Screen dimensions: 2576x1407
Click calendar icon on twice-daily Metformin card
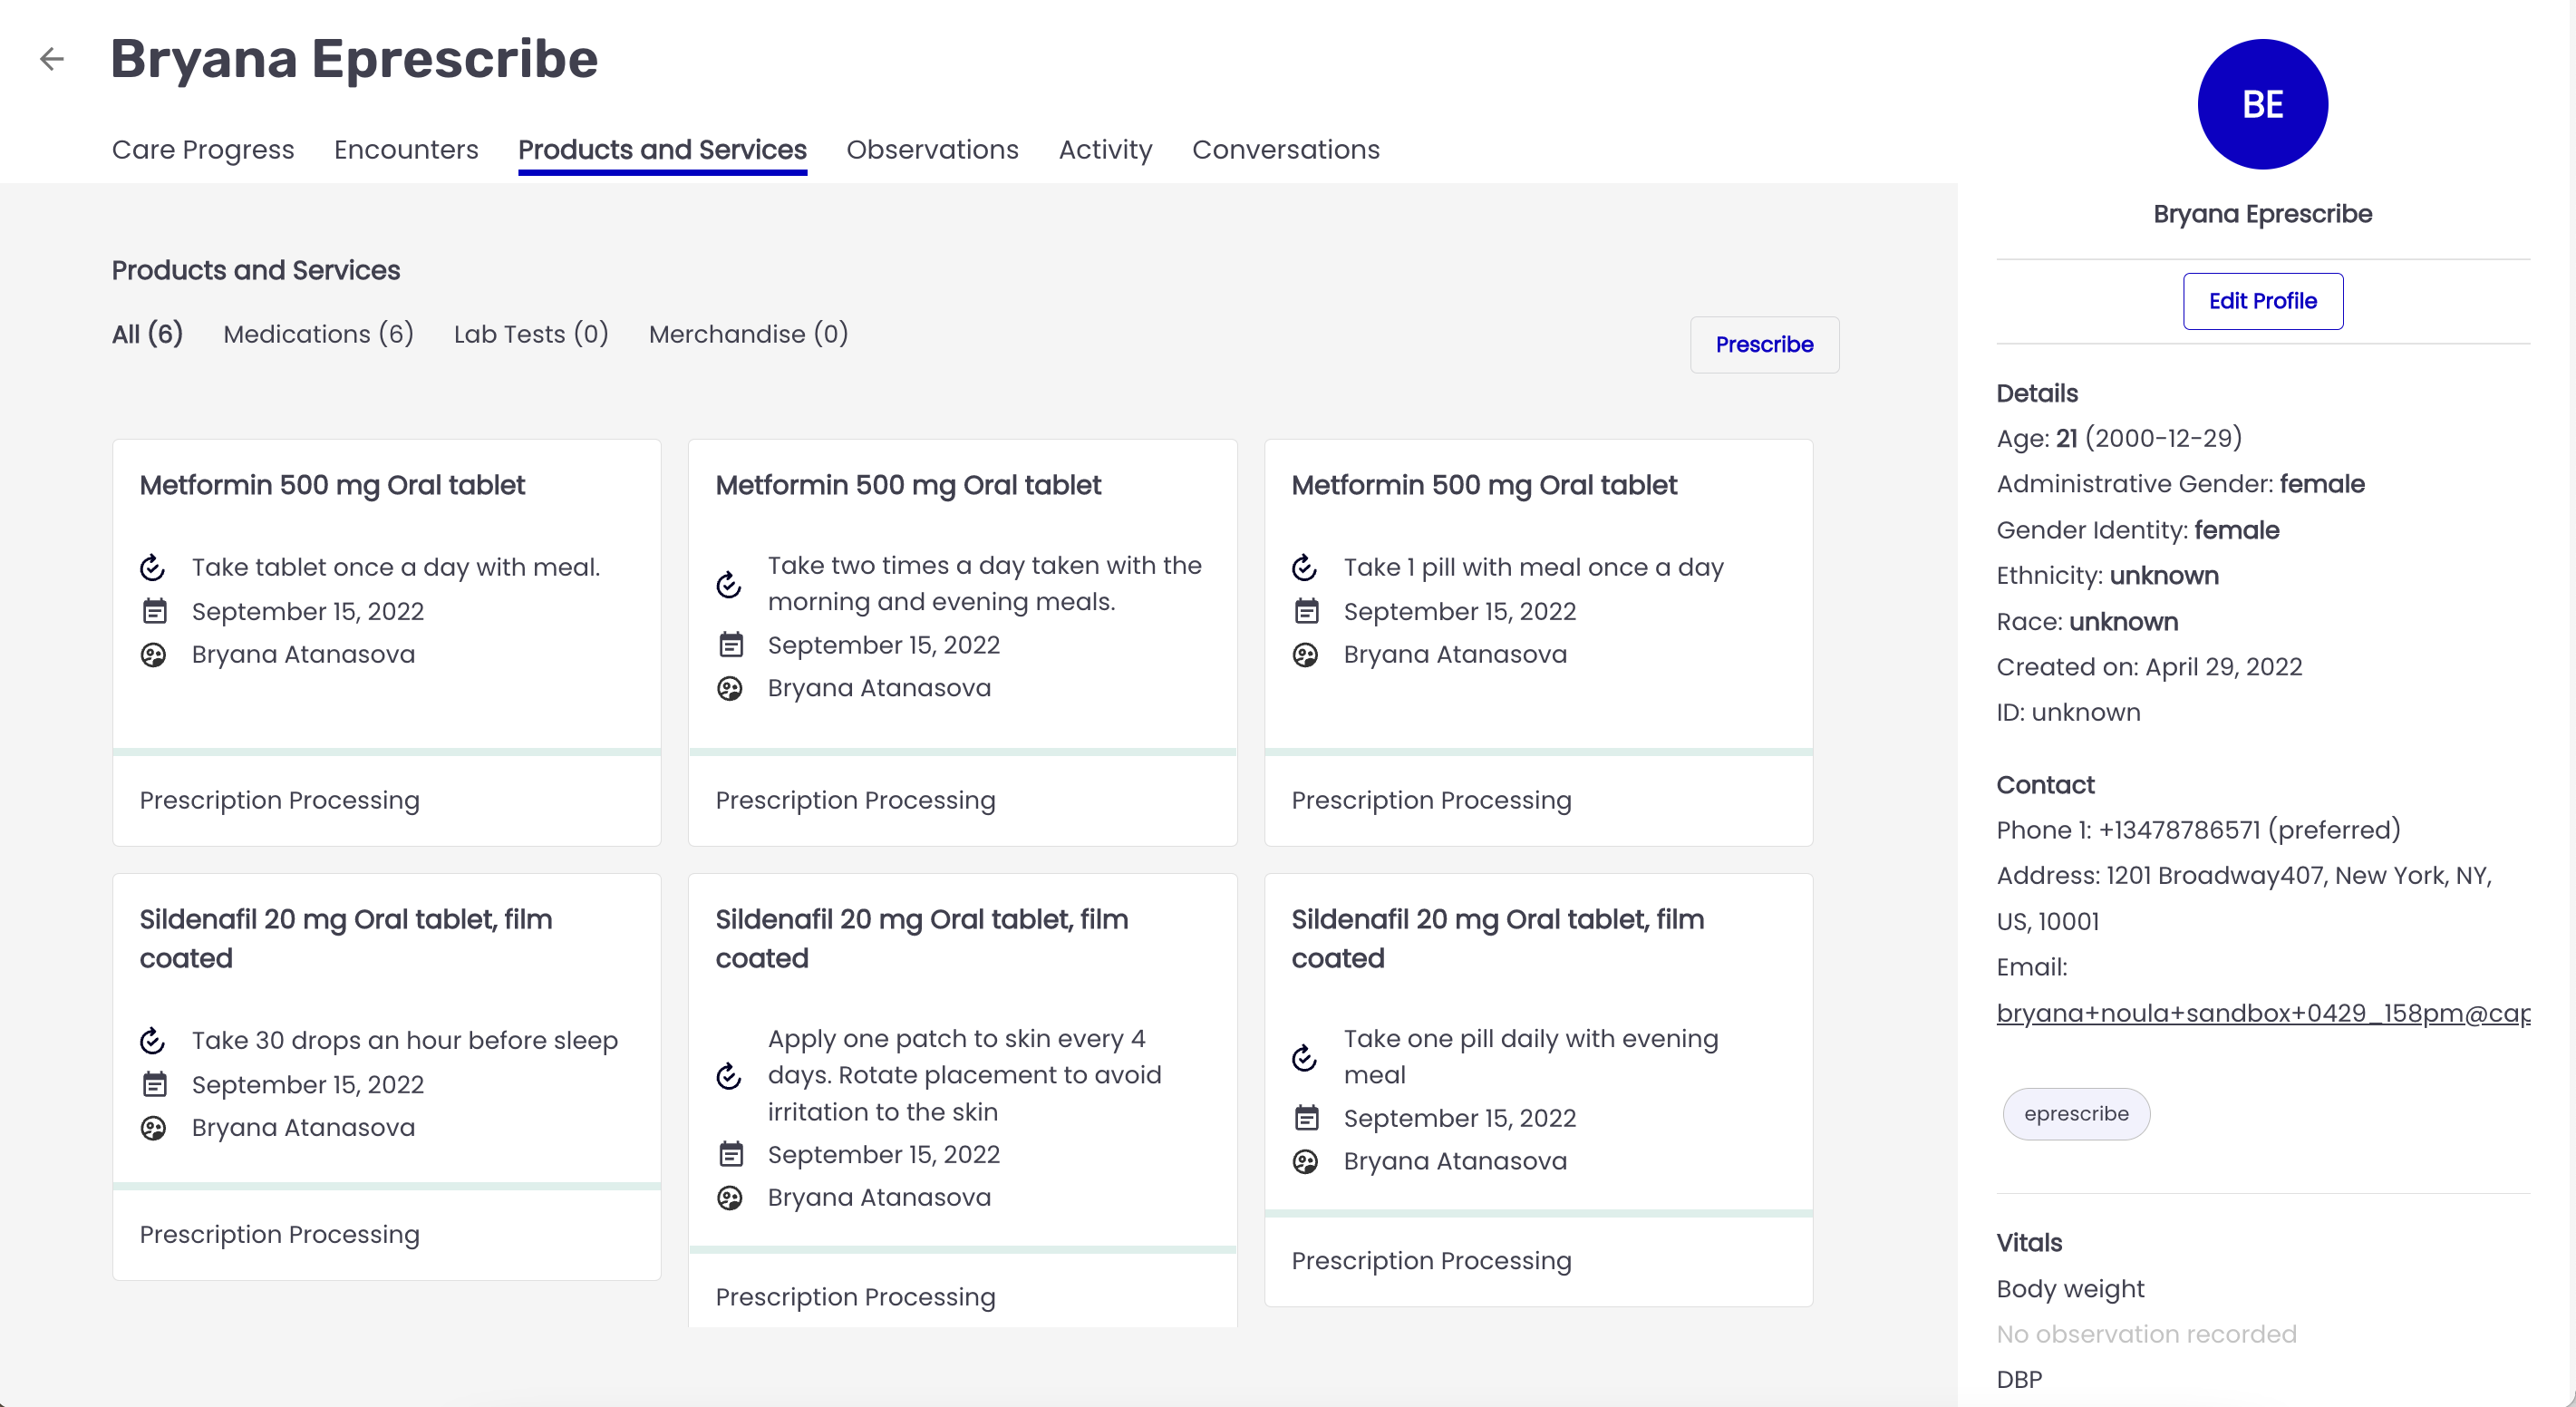click(x=731, y=645)
